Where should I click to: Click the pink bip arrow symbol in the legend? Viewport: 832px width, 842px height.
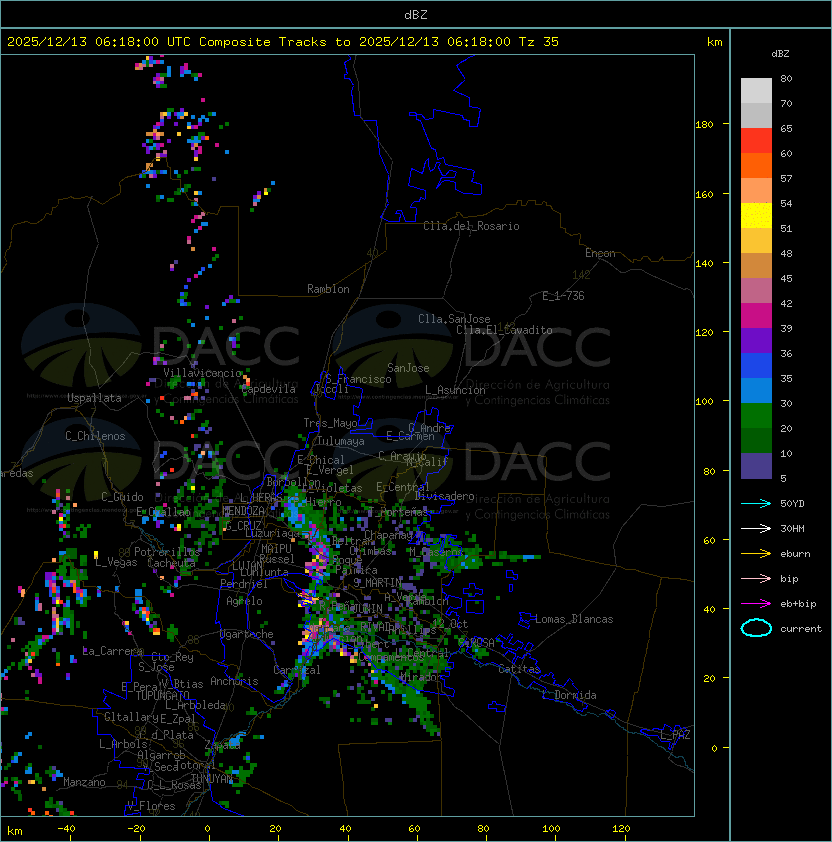[756, 578]
